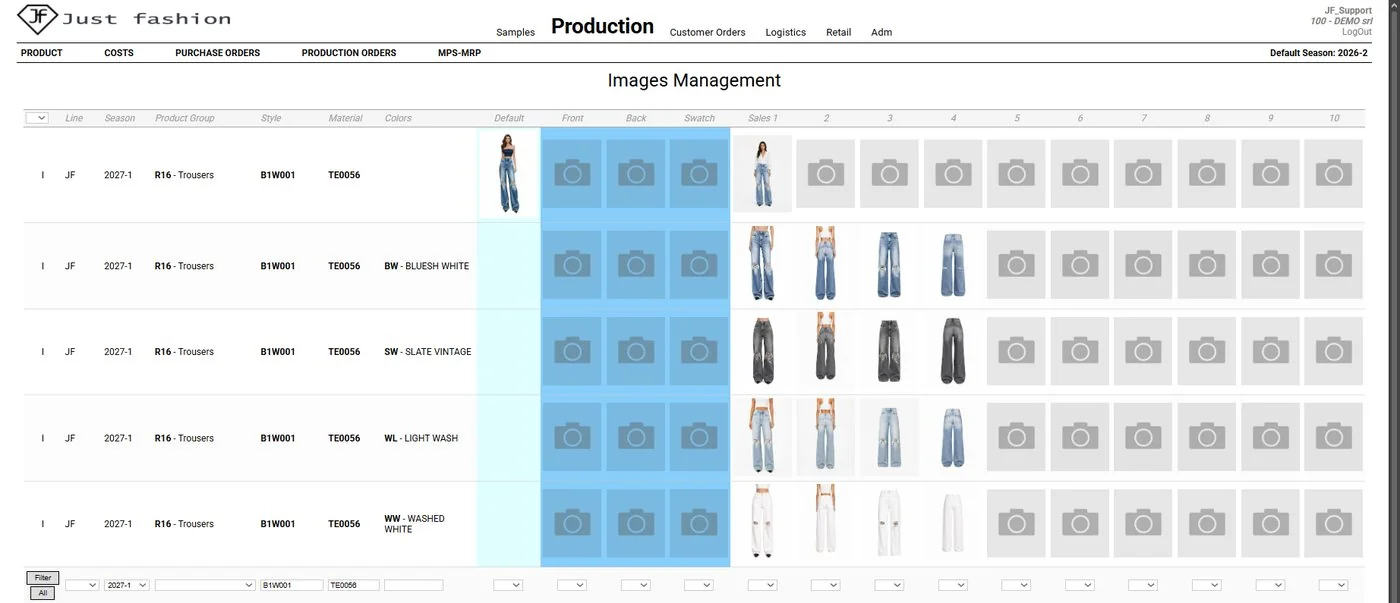Viewport: 1400px width, 603px height.
Task: Click the Style filter field containing B1W001
Action: click(x=292, y=585)
